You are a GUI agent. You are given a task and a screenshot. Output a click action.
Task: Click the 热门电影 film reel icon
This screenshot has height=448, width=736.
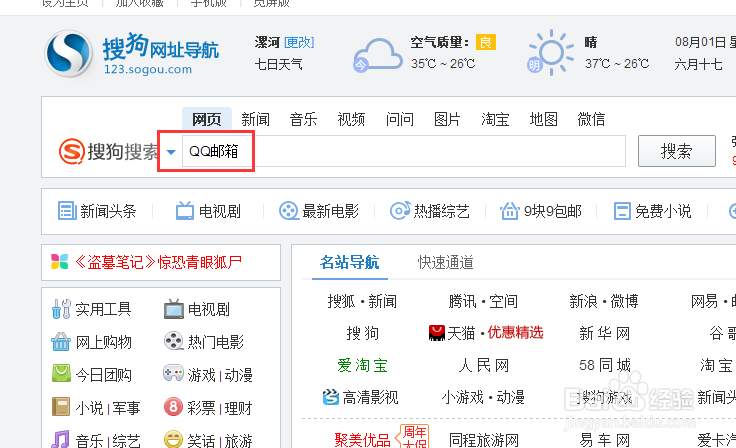click(x=174, y=341)
